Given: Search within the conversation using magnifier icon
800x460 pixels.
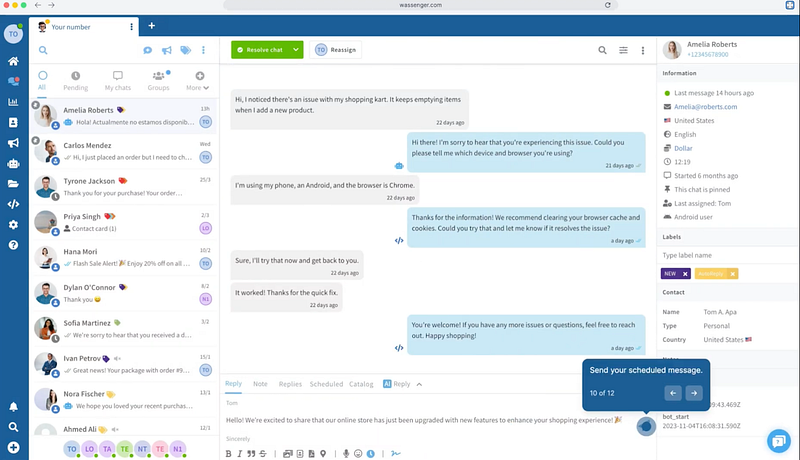Looking at the screenshot, I should pyautogui.click(x=602, y=50).
